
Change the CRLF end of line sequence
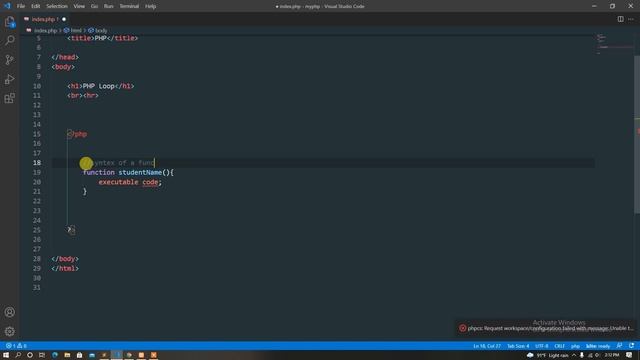pyautogui.click(x=559, y=346)
